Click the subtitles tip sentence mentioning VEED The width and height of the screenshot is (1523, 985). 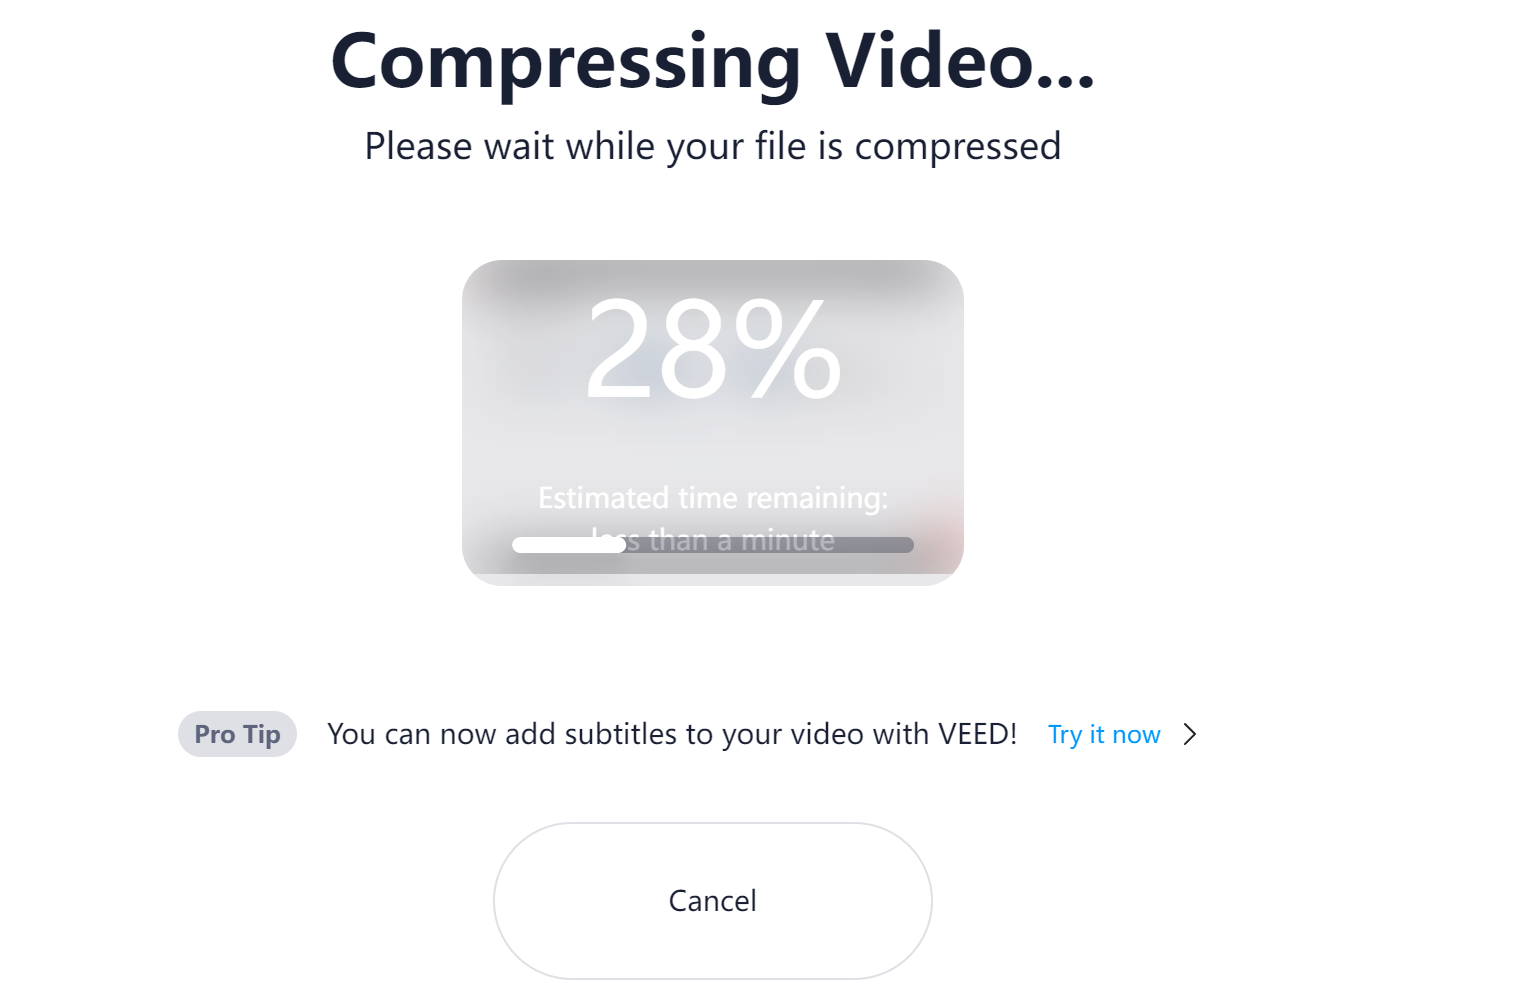click(672, 734)
